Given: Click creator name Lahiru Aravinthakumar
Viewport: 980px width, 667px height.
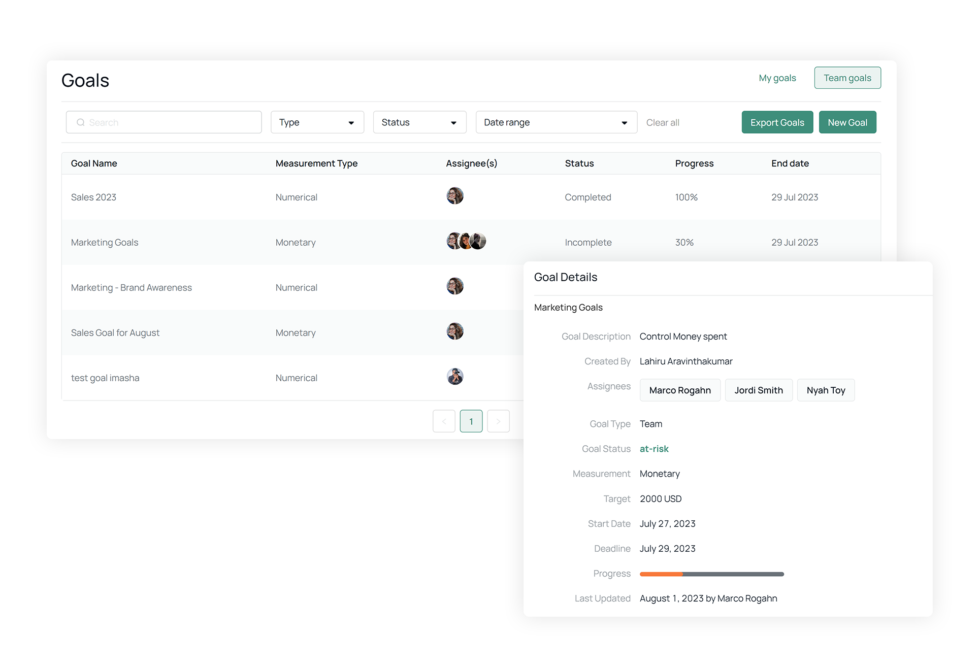Looking at the screenshot, I should click(x=686, y=361).
